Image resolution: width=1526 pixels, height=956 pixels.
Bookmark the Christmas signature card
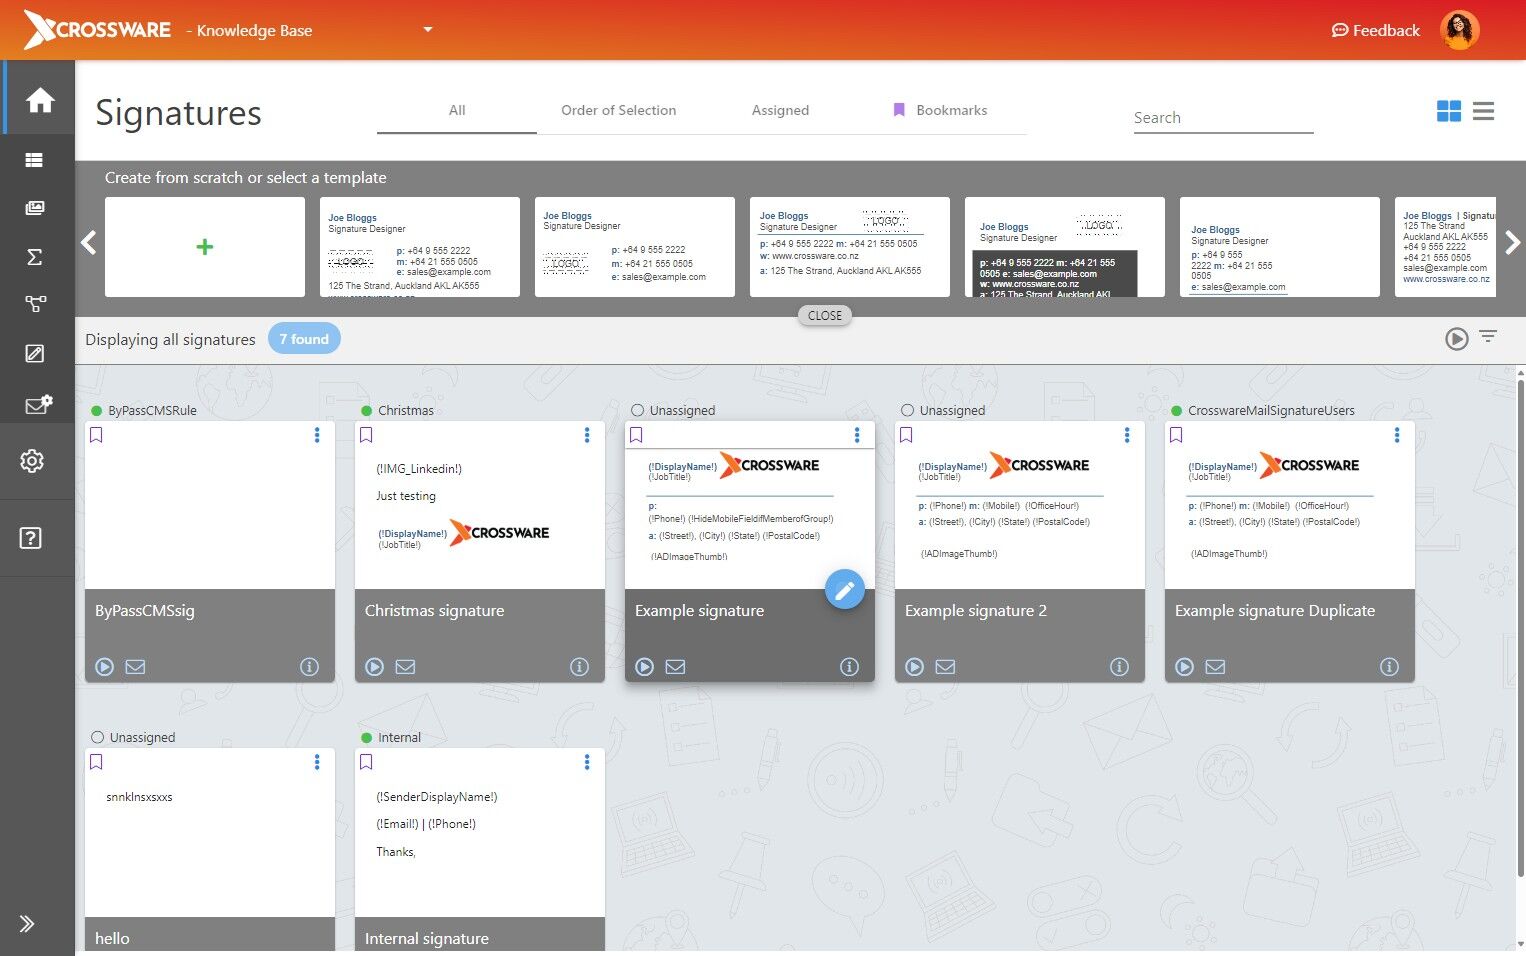pos(366,435)
